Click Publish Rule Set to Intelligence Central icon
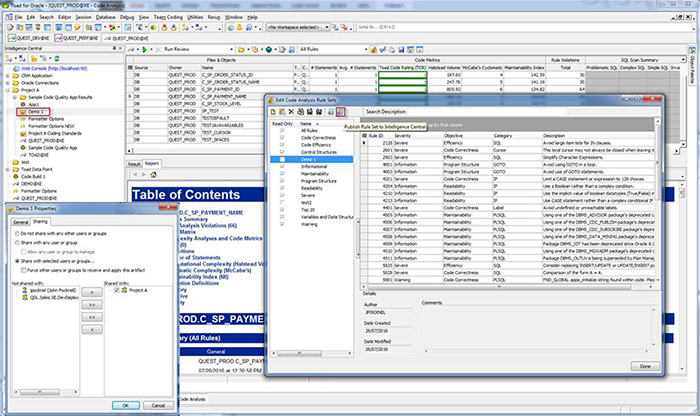Image resolution: width=700 pixels, height=416 pixels. 341,112
